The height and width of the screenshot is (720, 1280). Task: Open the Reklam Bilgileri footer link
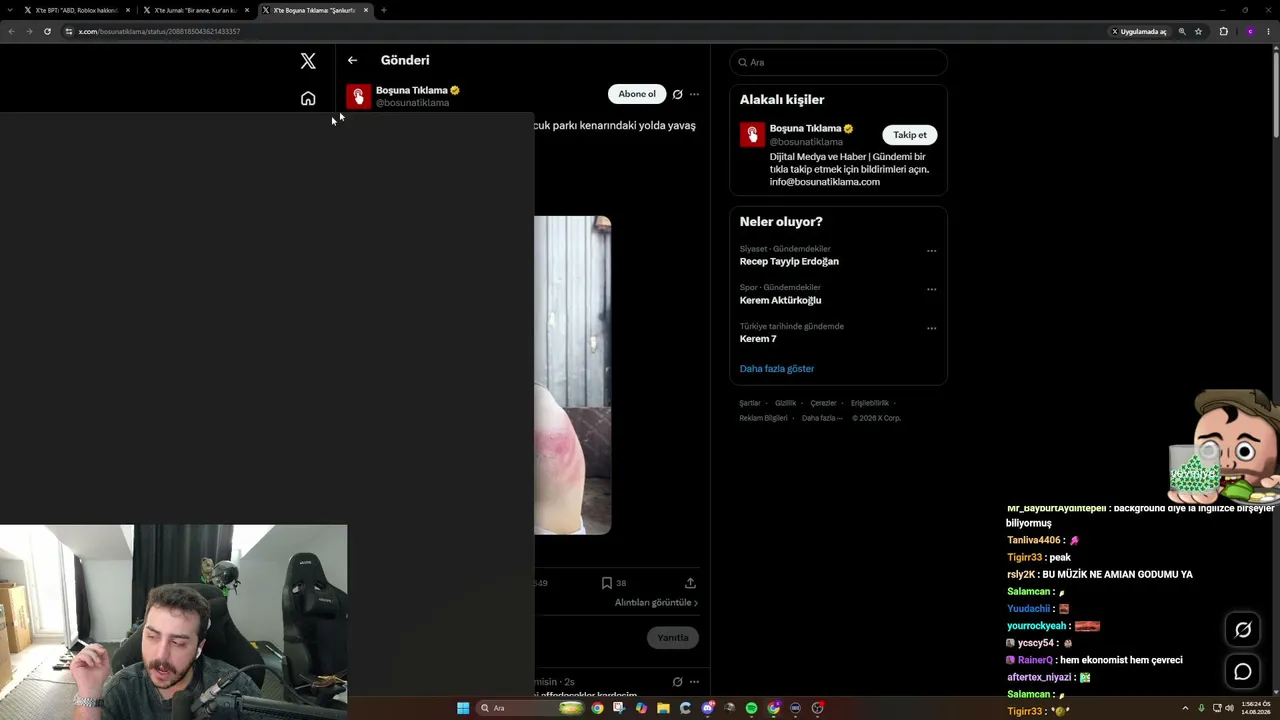coord(764,418)
